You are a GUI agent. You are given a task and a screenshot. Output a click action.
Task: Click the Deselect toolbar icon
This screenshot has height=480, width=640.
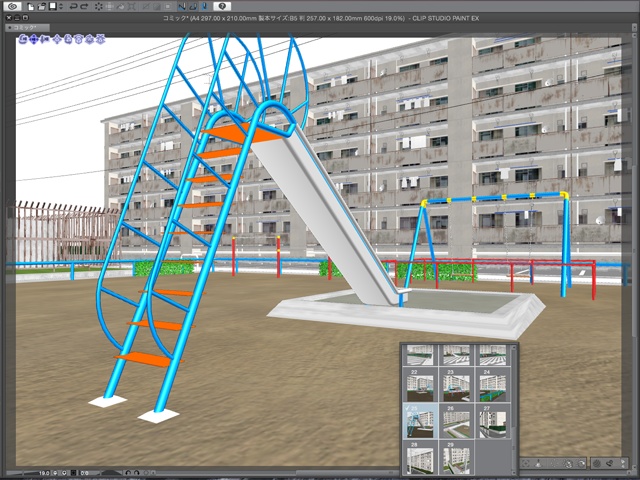pos(146,7)
